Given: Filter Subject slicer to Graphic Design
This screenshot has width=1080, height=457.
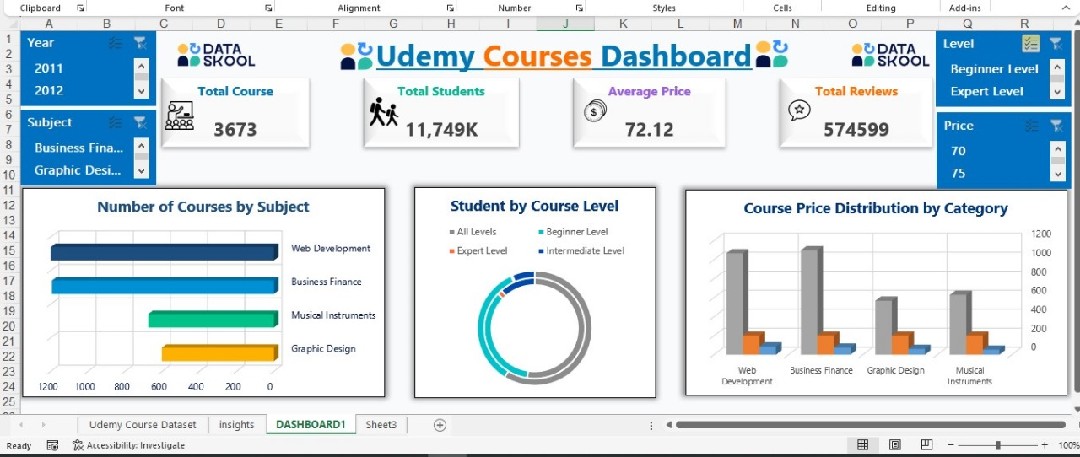Looking at the screenshot, I should [79, 170].
